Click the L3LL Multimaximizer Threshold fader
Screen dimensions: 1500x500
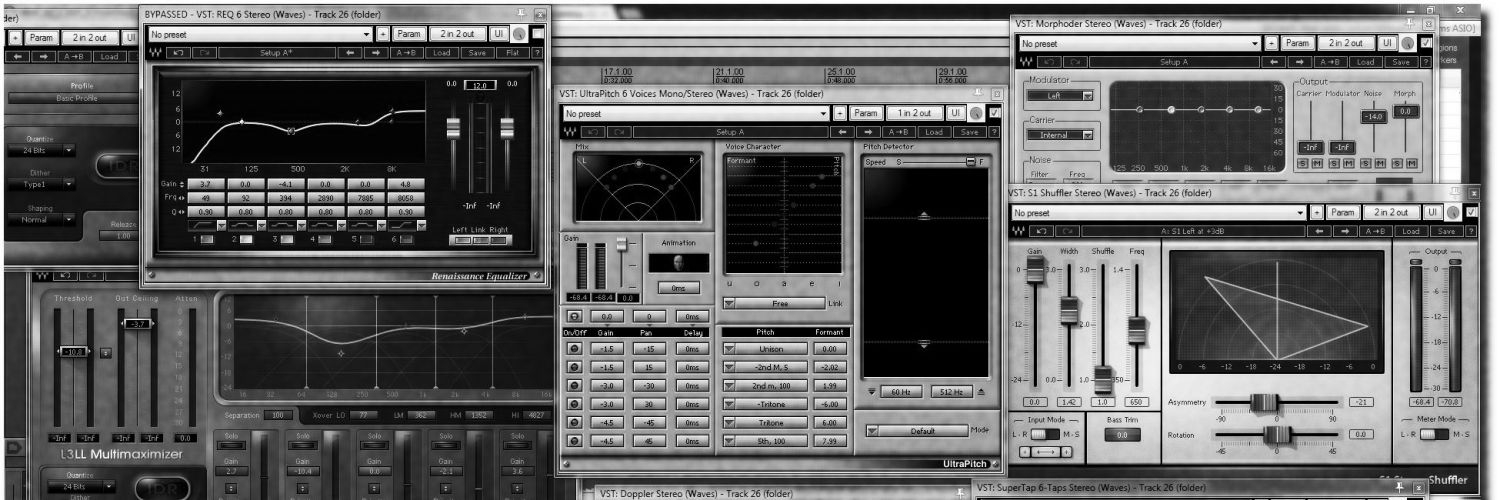point(73,352)
